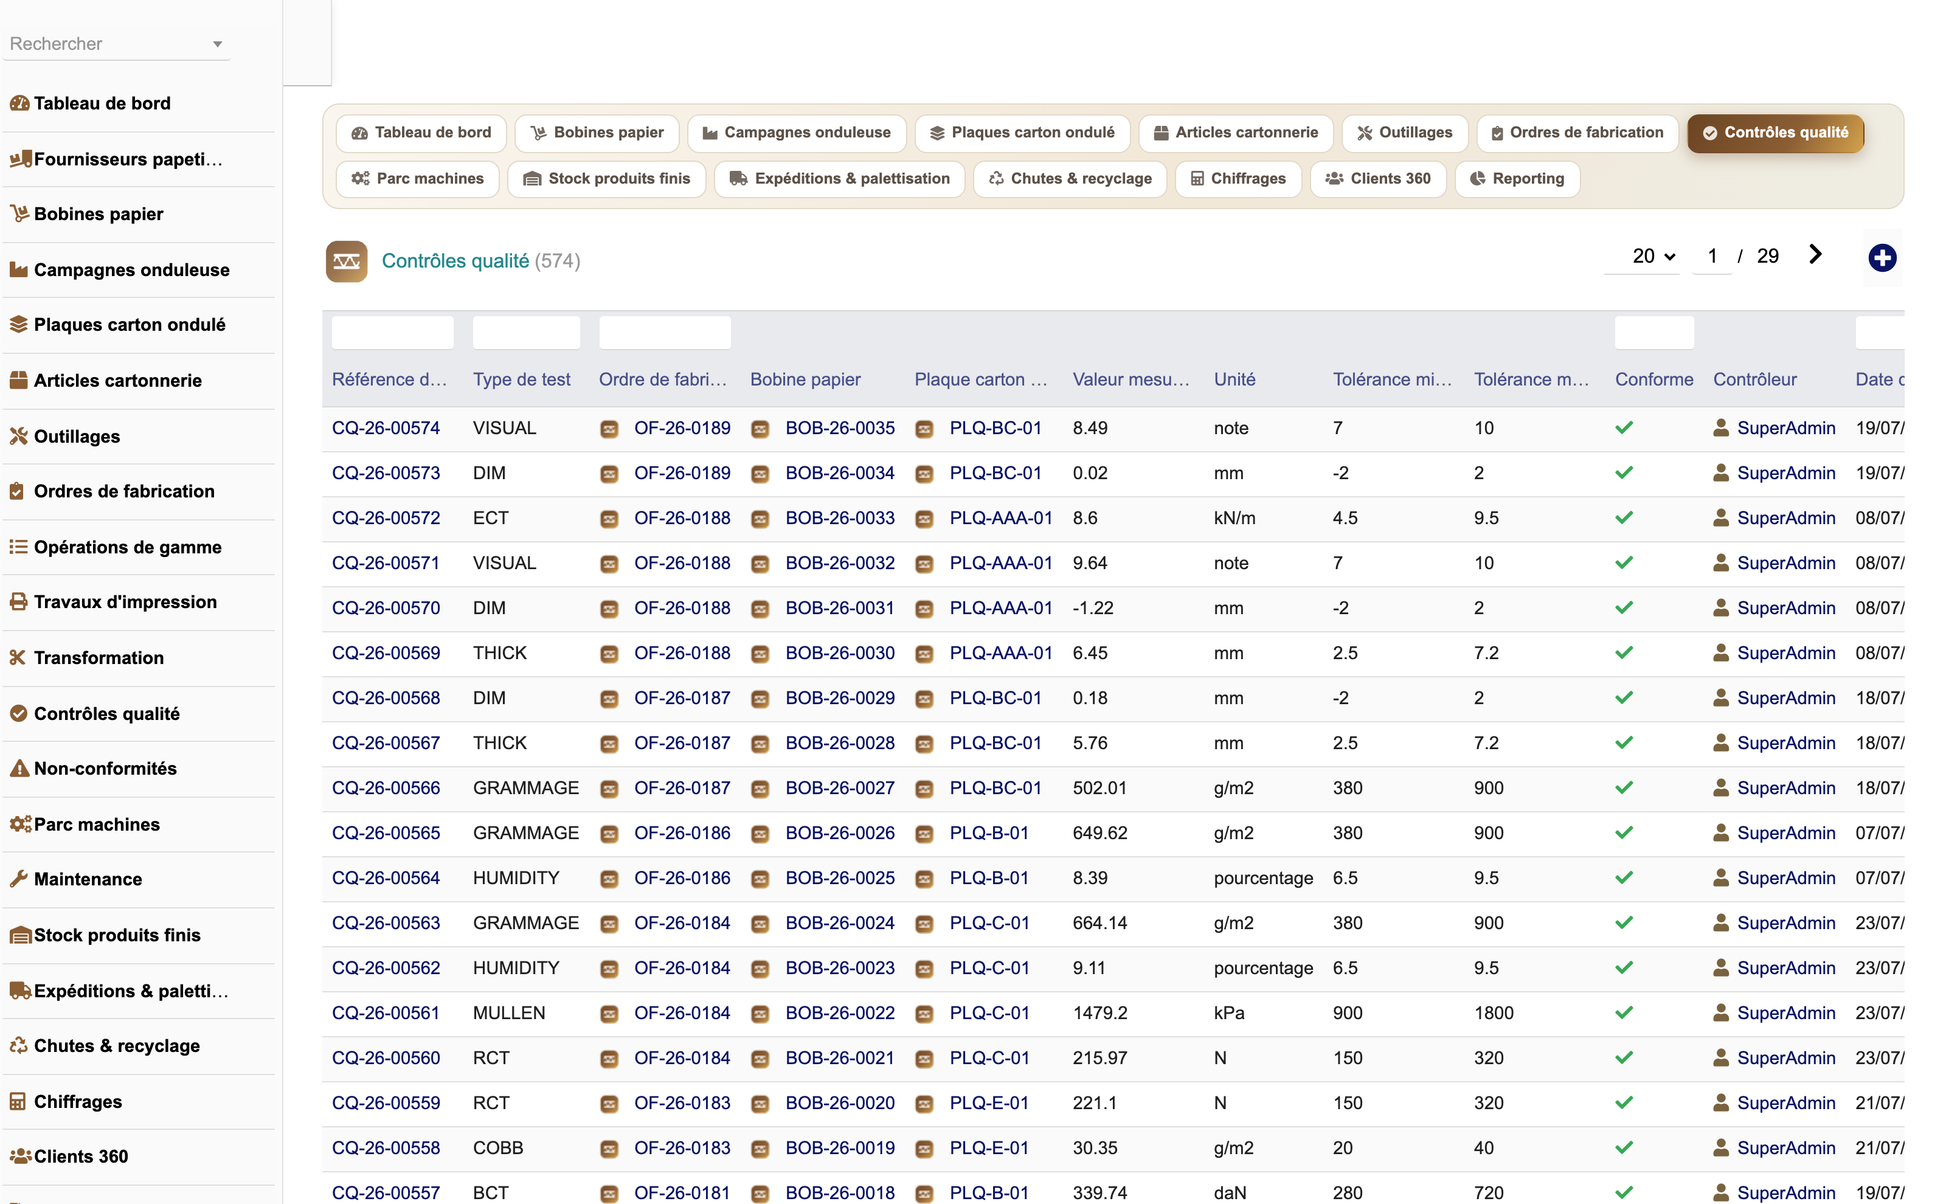Go to next page arrow

click(x=1815, y=255)
